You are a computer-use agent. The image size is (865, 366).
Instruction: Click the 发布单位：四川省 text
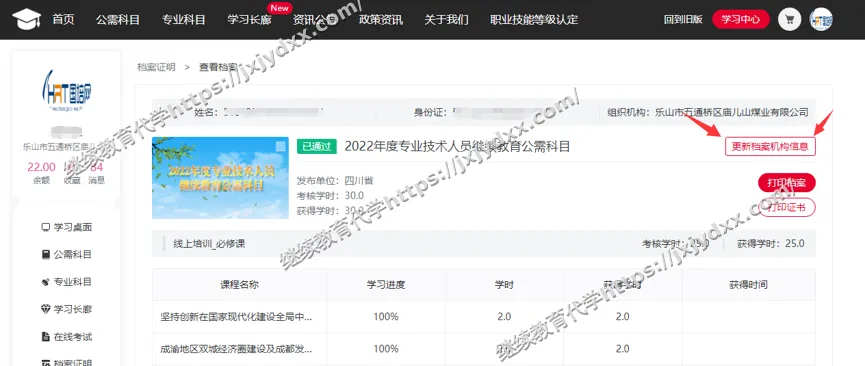(335, 181)
